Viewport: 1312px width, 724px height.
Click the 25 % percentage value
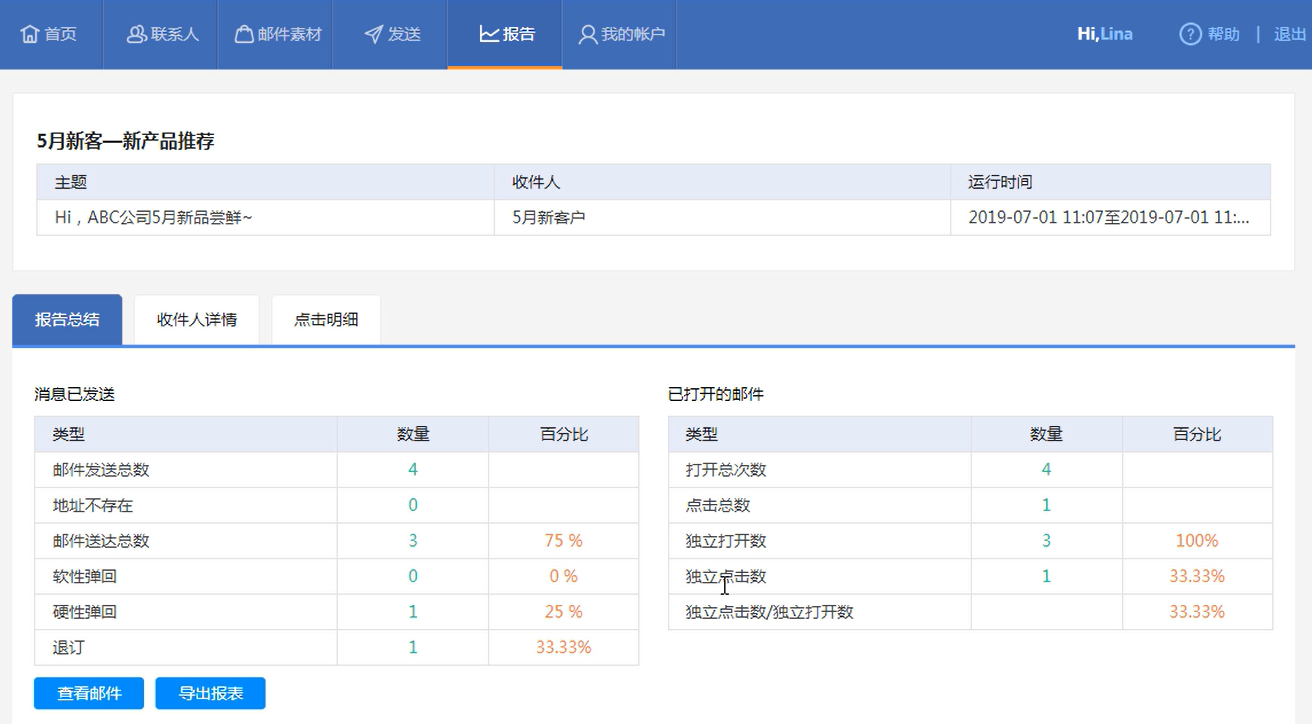tap(563, 612)
